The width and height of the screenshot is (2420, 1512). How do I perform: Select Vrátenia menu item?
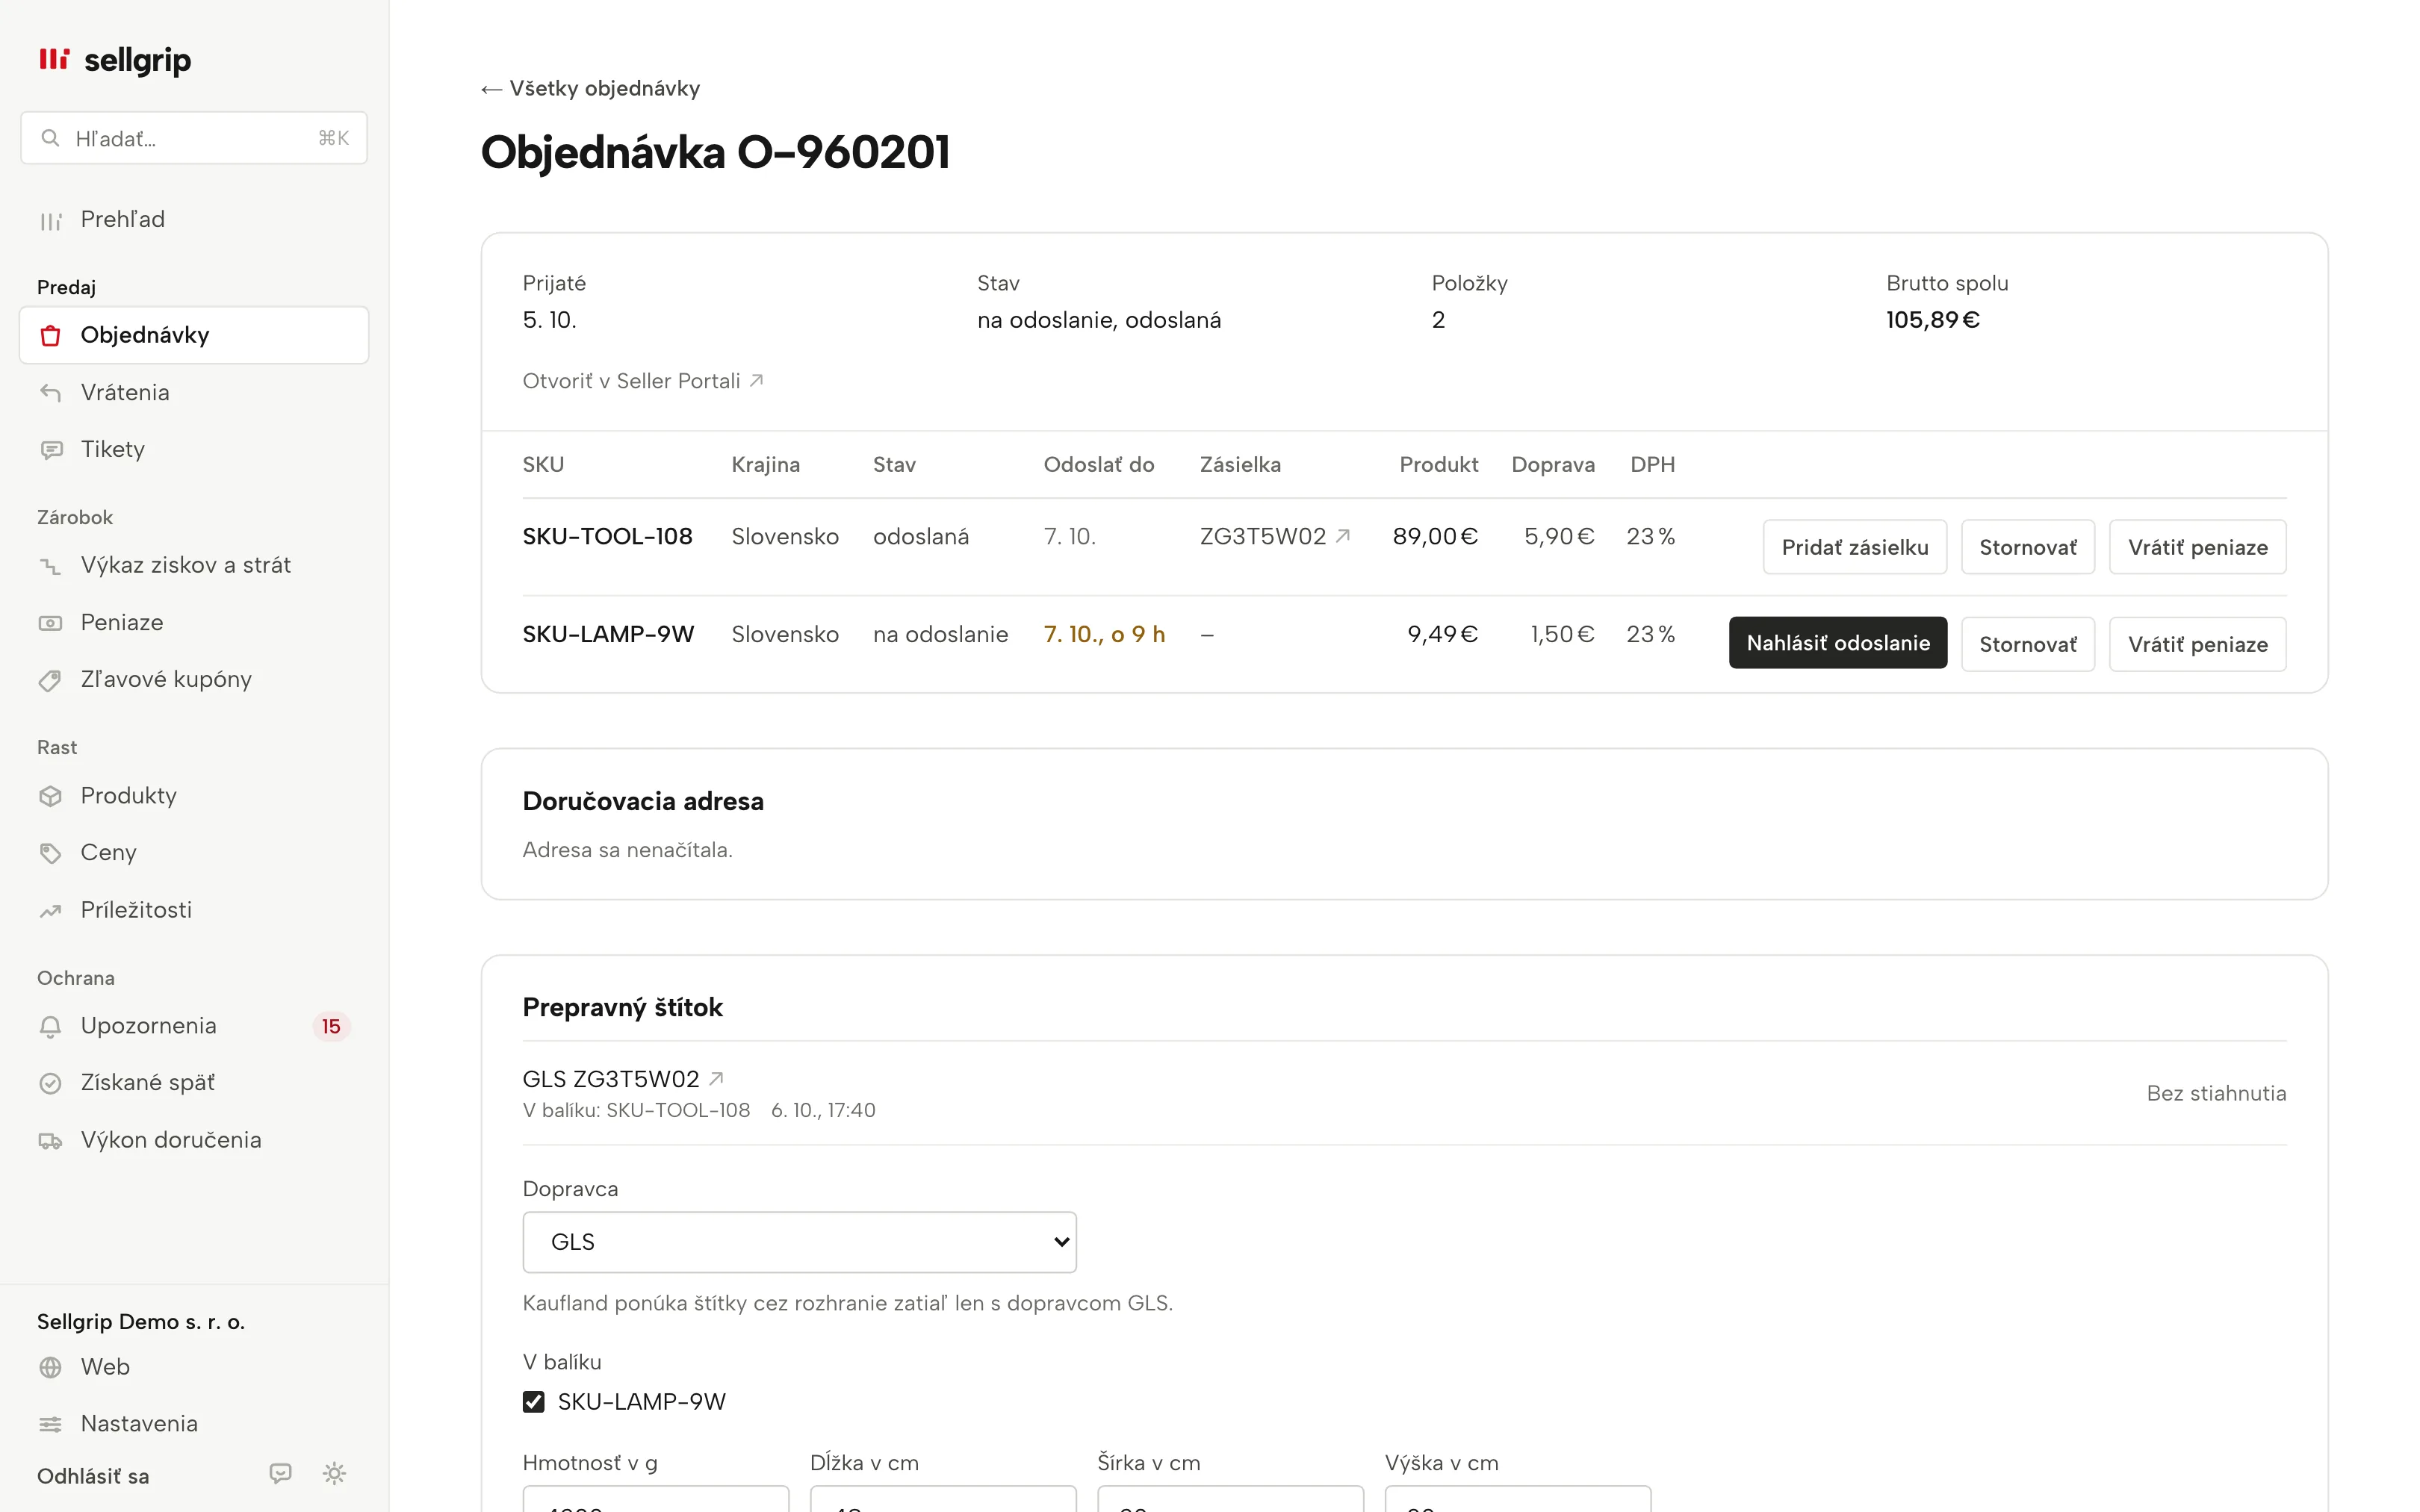coord(194,393)
